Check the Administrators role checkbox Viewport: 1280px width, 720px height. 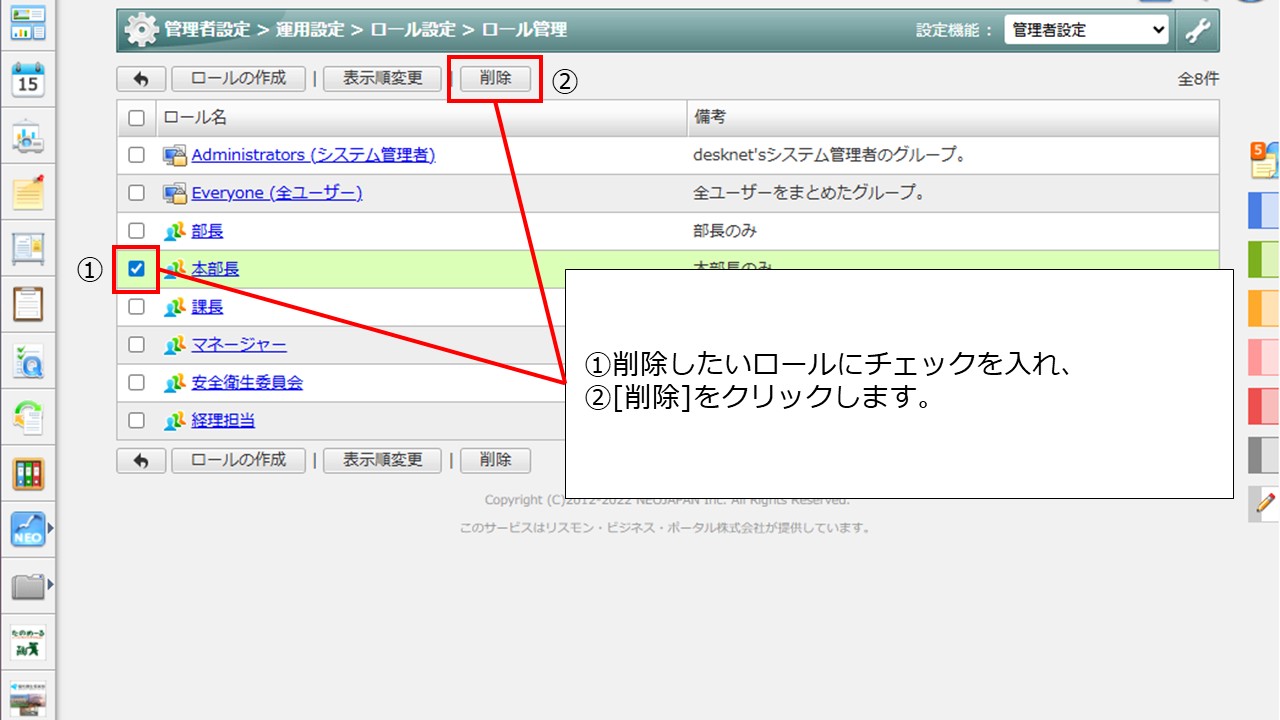137,155
